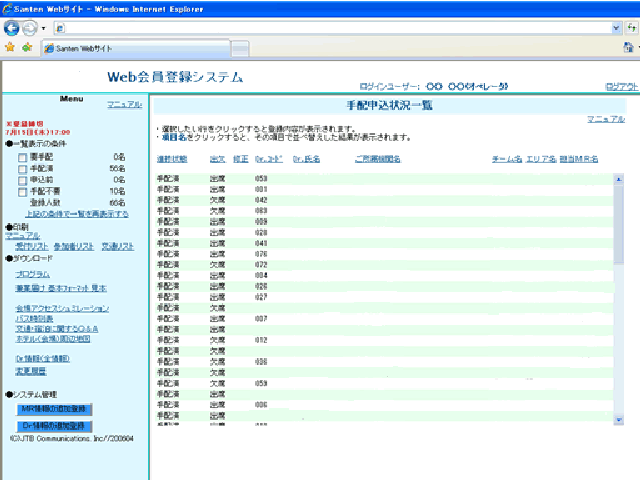Click the ログアウト link

621,87
